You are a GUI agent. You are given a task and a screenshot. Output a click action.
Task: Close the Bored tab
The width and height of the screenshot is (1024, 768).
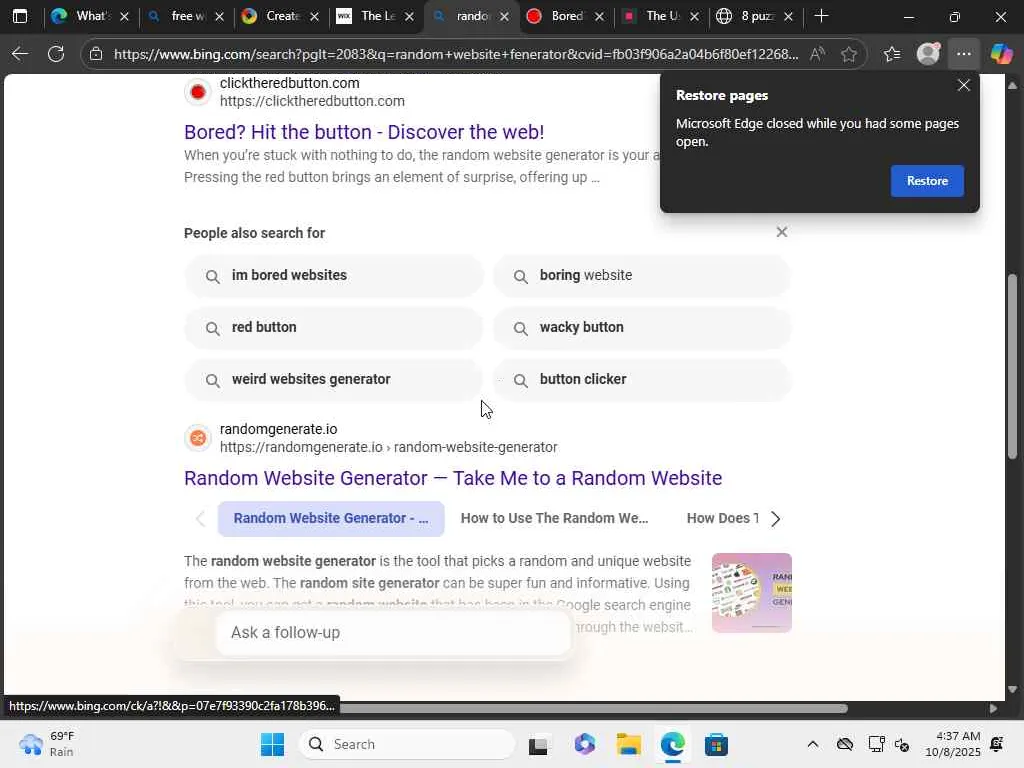tap(600, 16)
